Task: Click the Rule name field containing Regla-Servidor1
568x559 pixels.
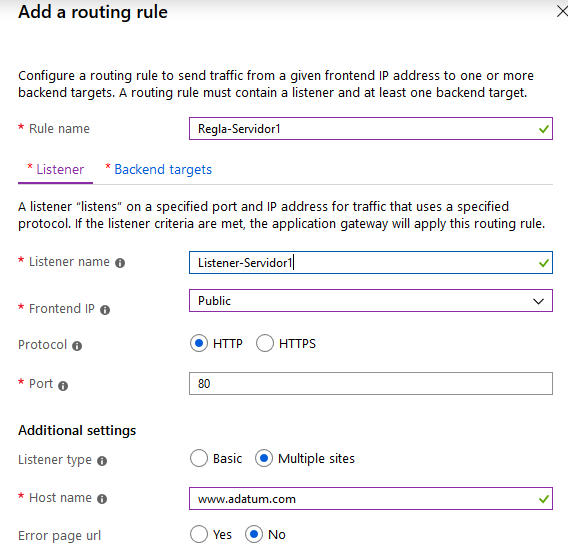Action: tap(371, 129)
